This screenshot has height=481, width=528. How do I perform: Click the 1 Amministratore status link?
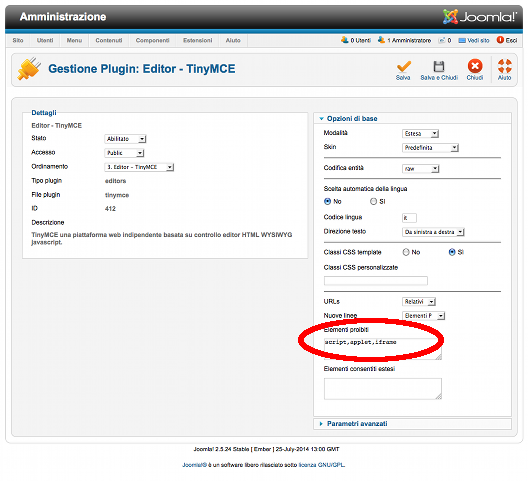click(409, 40)
